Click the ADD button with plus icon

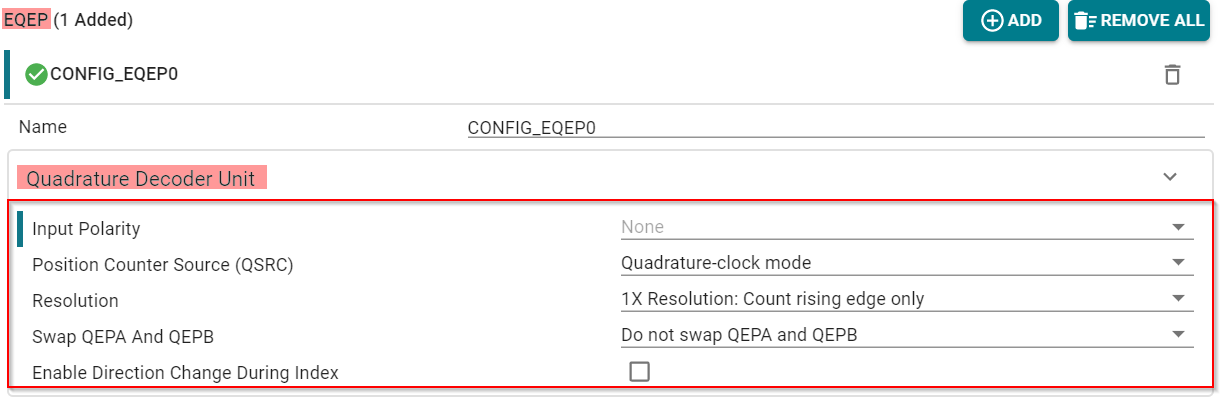[1010, 20]
